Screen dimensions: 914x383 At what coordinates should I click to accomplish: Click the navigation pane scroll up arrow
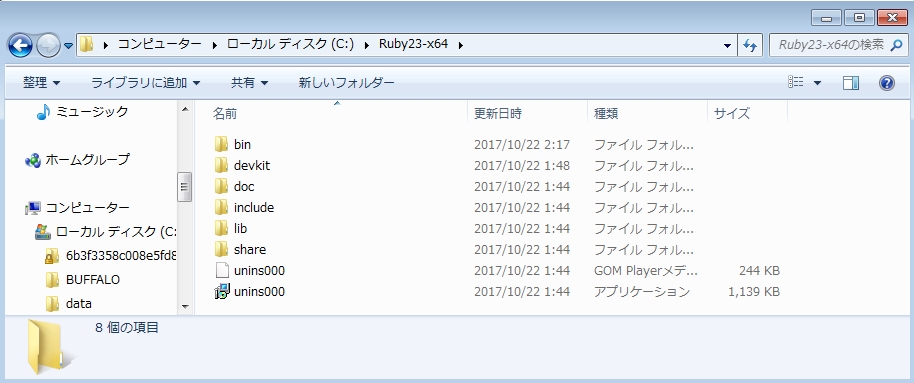[185, 109]
